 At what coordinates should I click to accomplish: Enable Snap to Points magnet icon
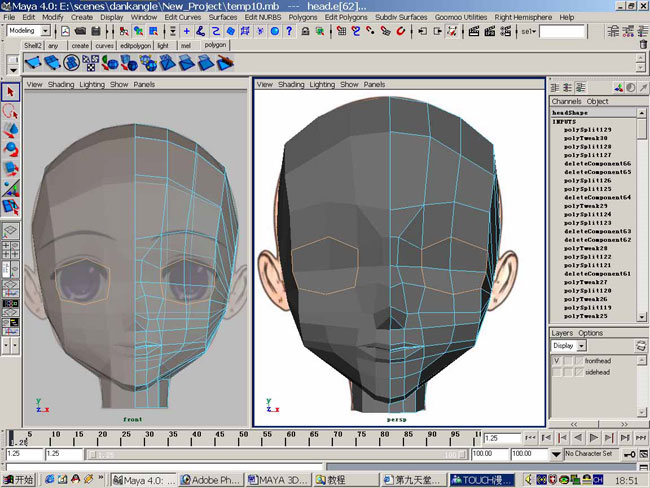[x=371, y=31]
